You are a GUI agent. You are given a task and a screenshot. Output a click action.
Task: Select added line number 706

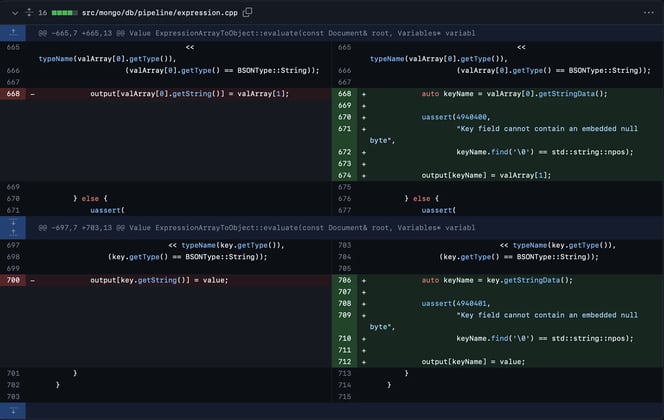click(345, 280)
